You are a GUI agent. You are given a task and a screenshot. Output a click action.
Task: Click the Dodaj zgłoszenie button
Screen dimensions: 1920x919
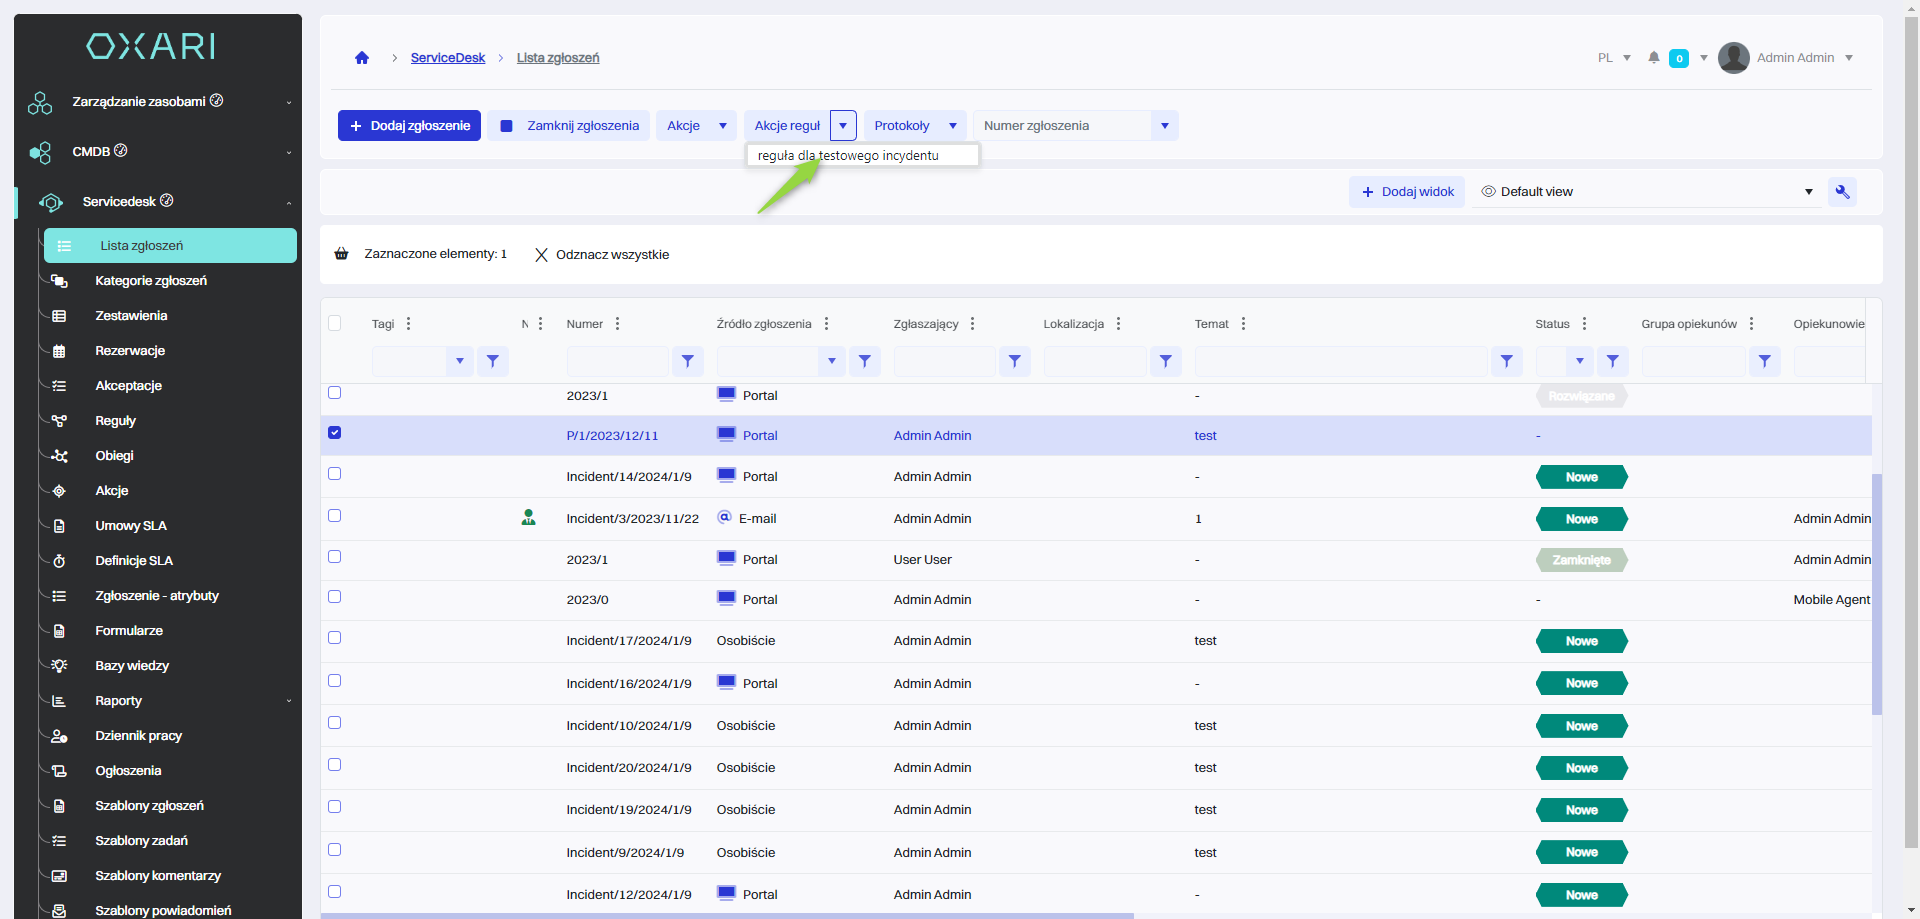click(x=409, y=126)
